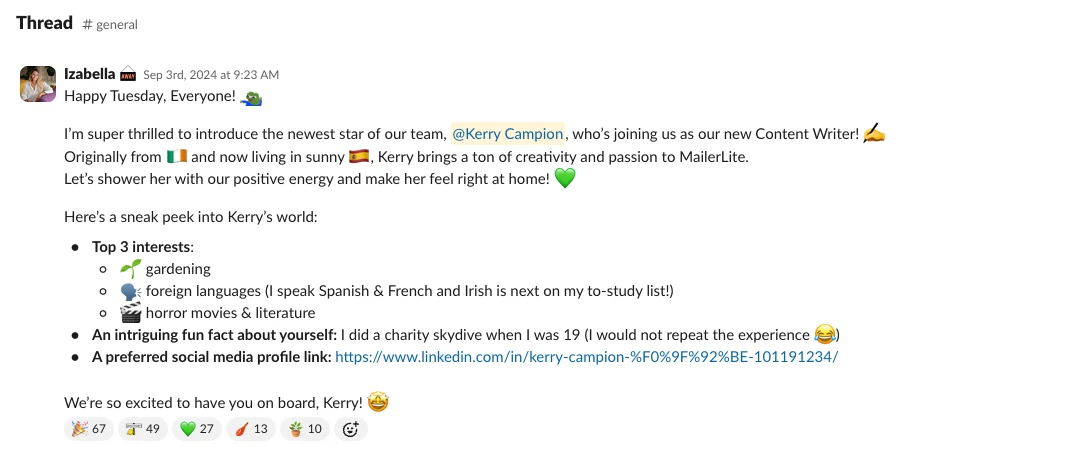This screenshot has height=454, width=1074.
Task: Go to the #general channel
Action: (x=110, y=24)
